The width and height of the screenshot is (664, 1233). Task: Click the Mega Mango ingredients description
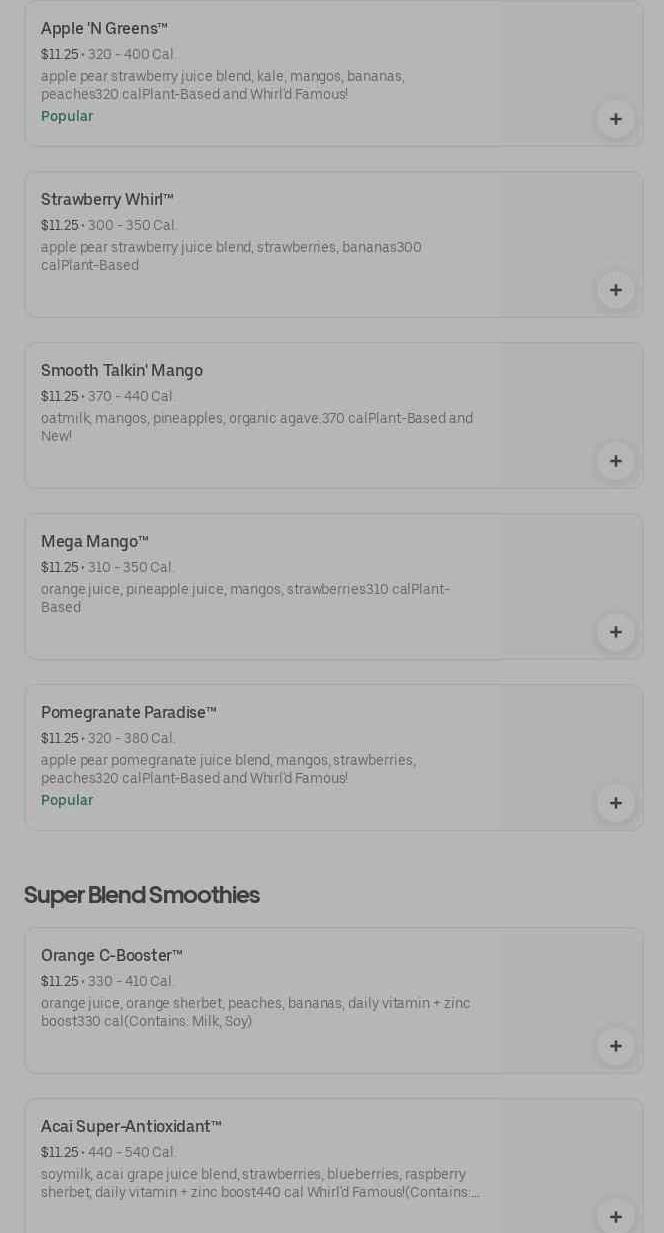[x=245, y=598]
